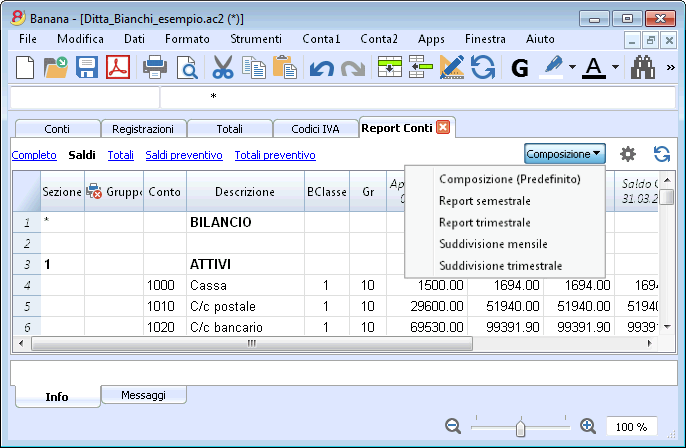Open the Modifica menu
Image resolution: width=686 pixels, height=448 pixels.
tap(80, 39)
